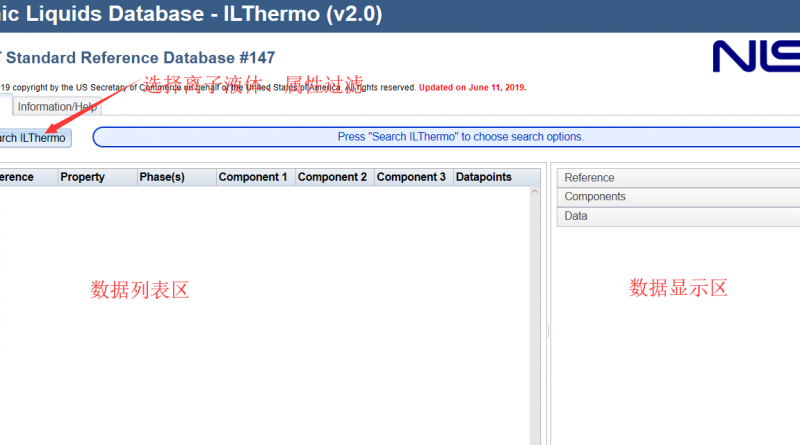Click the Standard Reference Database #147 heading

point(140,58)
